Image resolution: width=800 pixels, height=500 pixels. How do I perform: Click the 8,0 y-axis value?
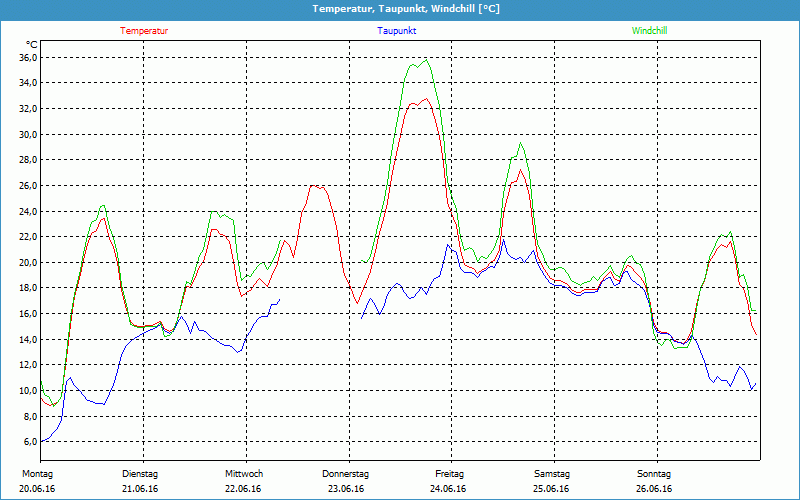pyautogui.click(x=31, y=416)
